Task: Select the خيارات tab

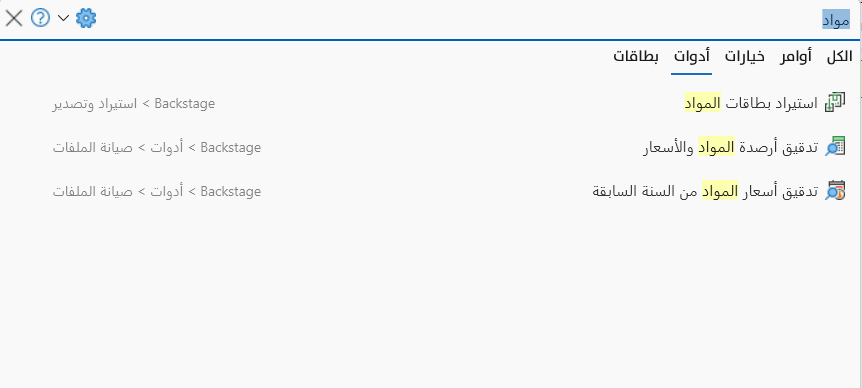Action: click(x=744, y=57)
